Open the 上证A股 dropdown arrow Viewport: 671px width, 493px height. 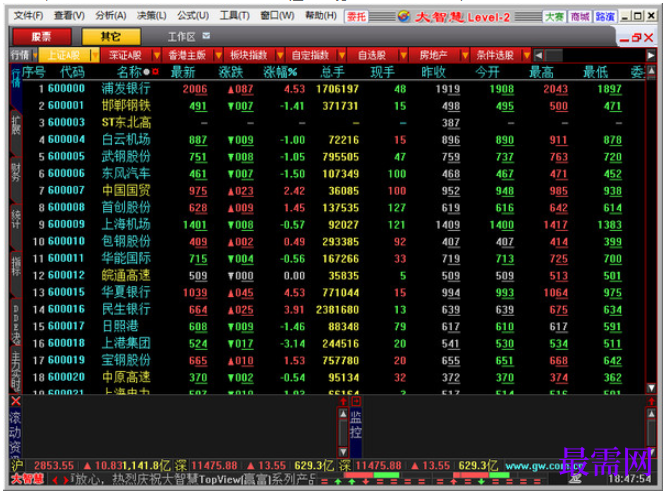coord(95,55)
